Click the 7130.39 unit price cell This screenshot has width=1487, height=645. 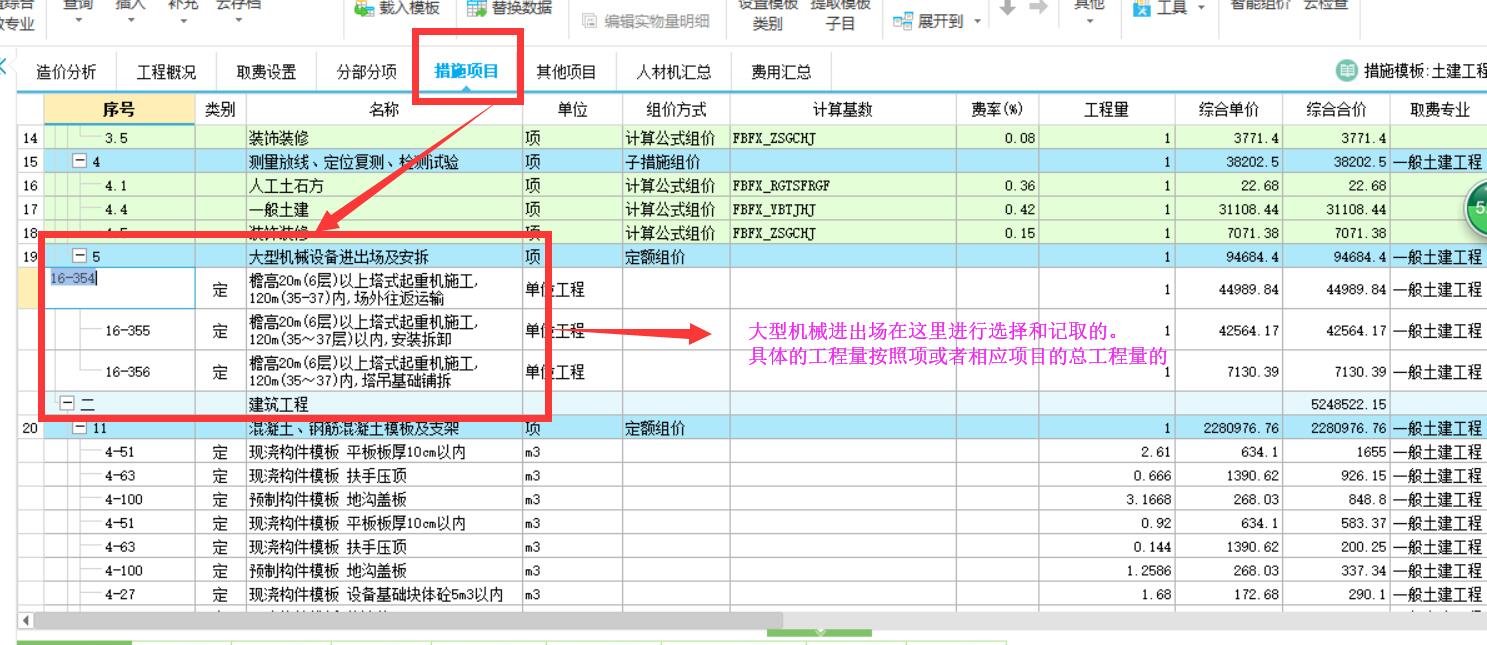(x=1229, y=372)
